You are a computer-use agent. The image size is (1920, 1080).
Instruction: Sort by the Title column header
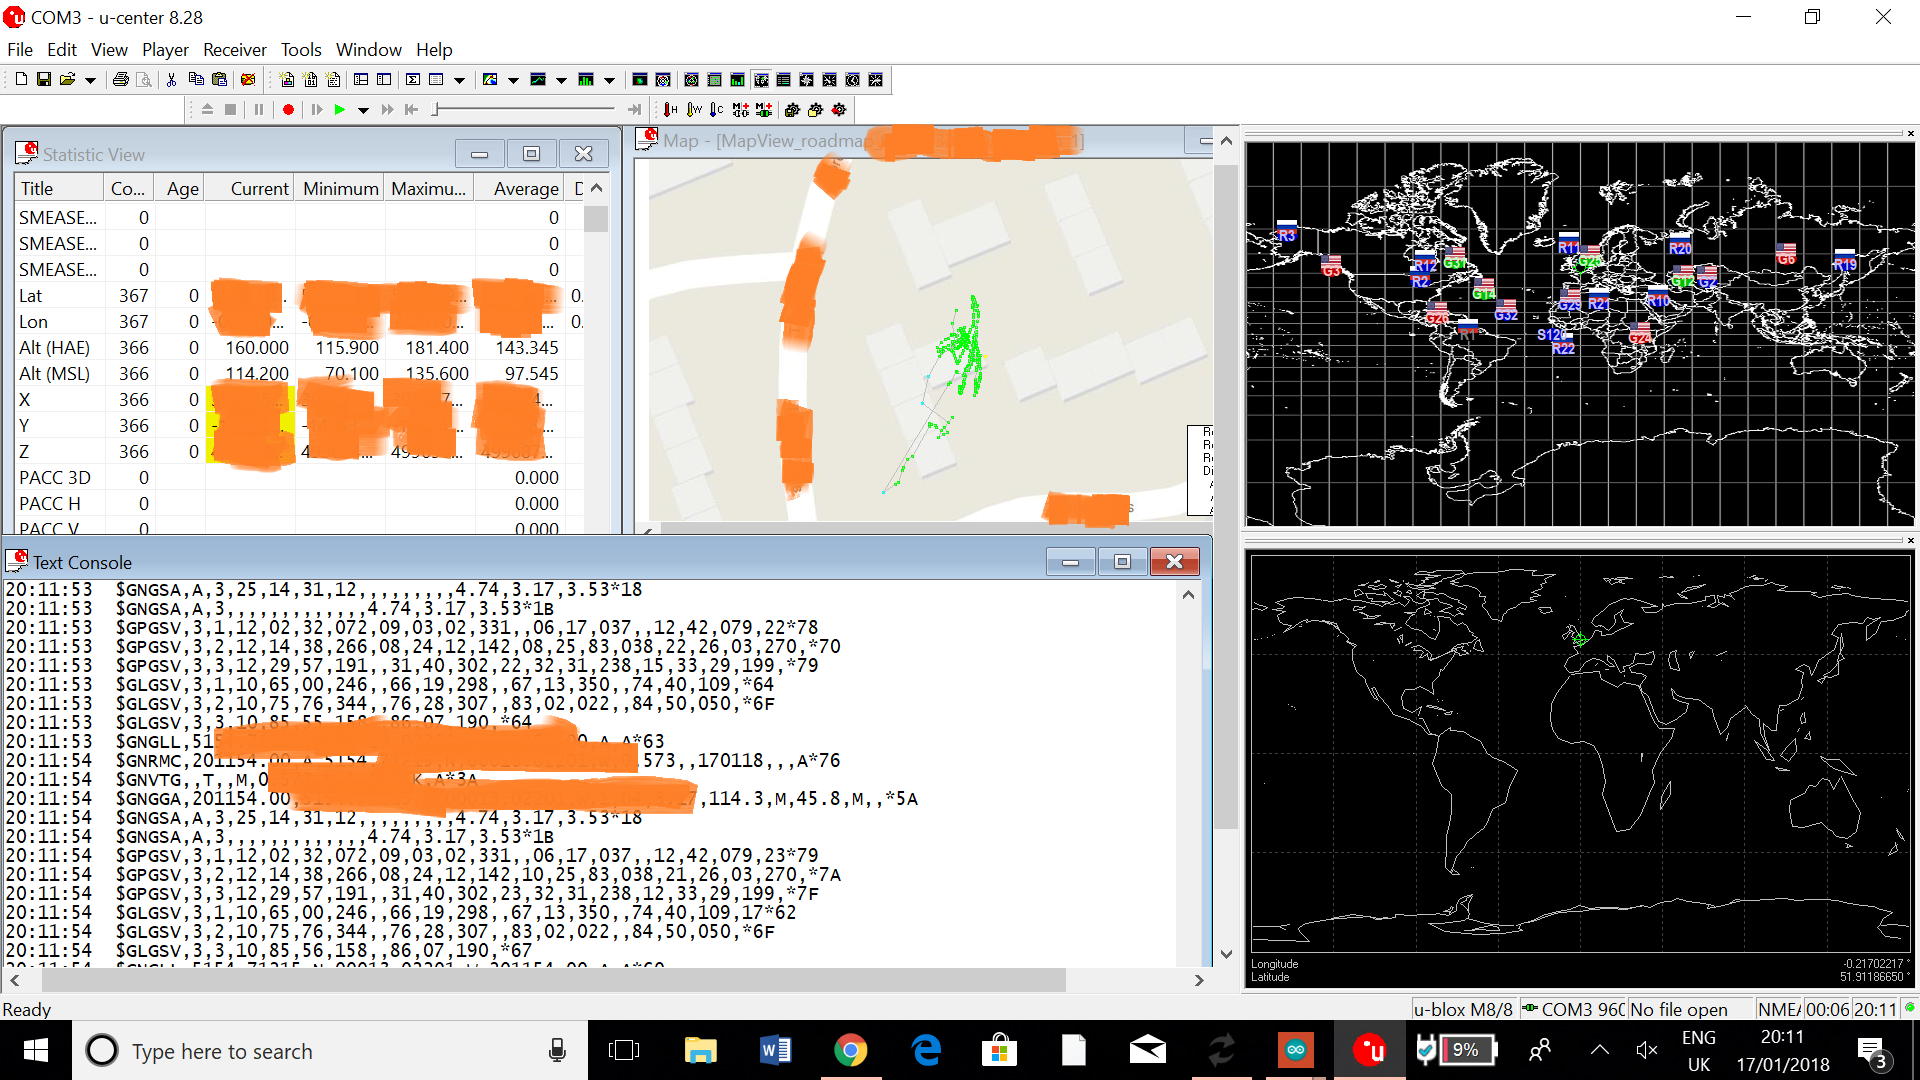pos(58,188)
